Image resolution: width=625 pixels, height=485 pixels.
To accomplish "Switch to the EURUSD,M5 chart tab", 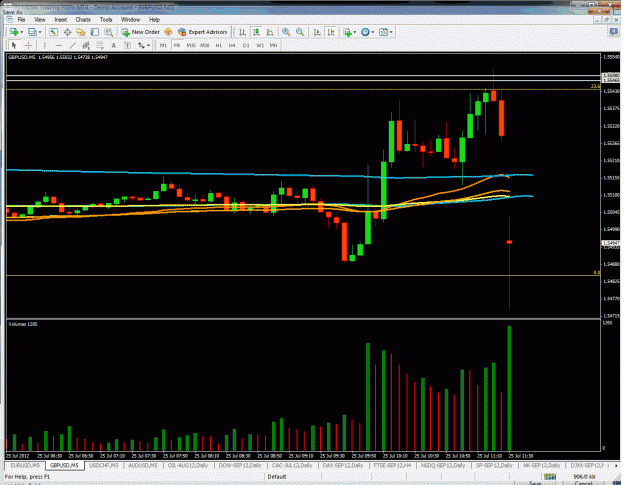I will click(25, 465).
